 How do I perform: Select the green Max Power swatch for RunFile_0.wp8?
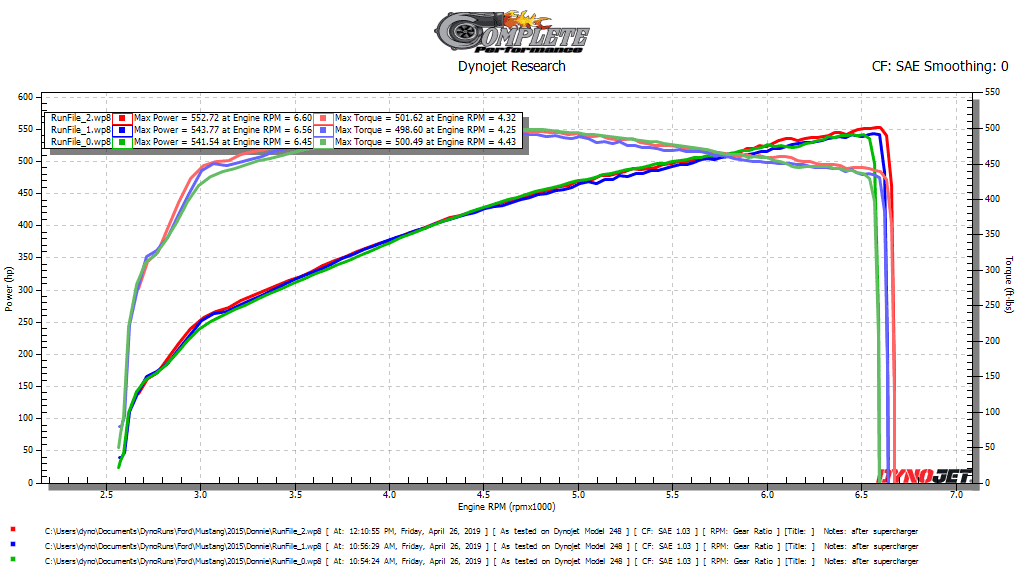[x=122, y=142]
